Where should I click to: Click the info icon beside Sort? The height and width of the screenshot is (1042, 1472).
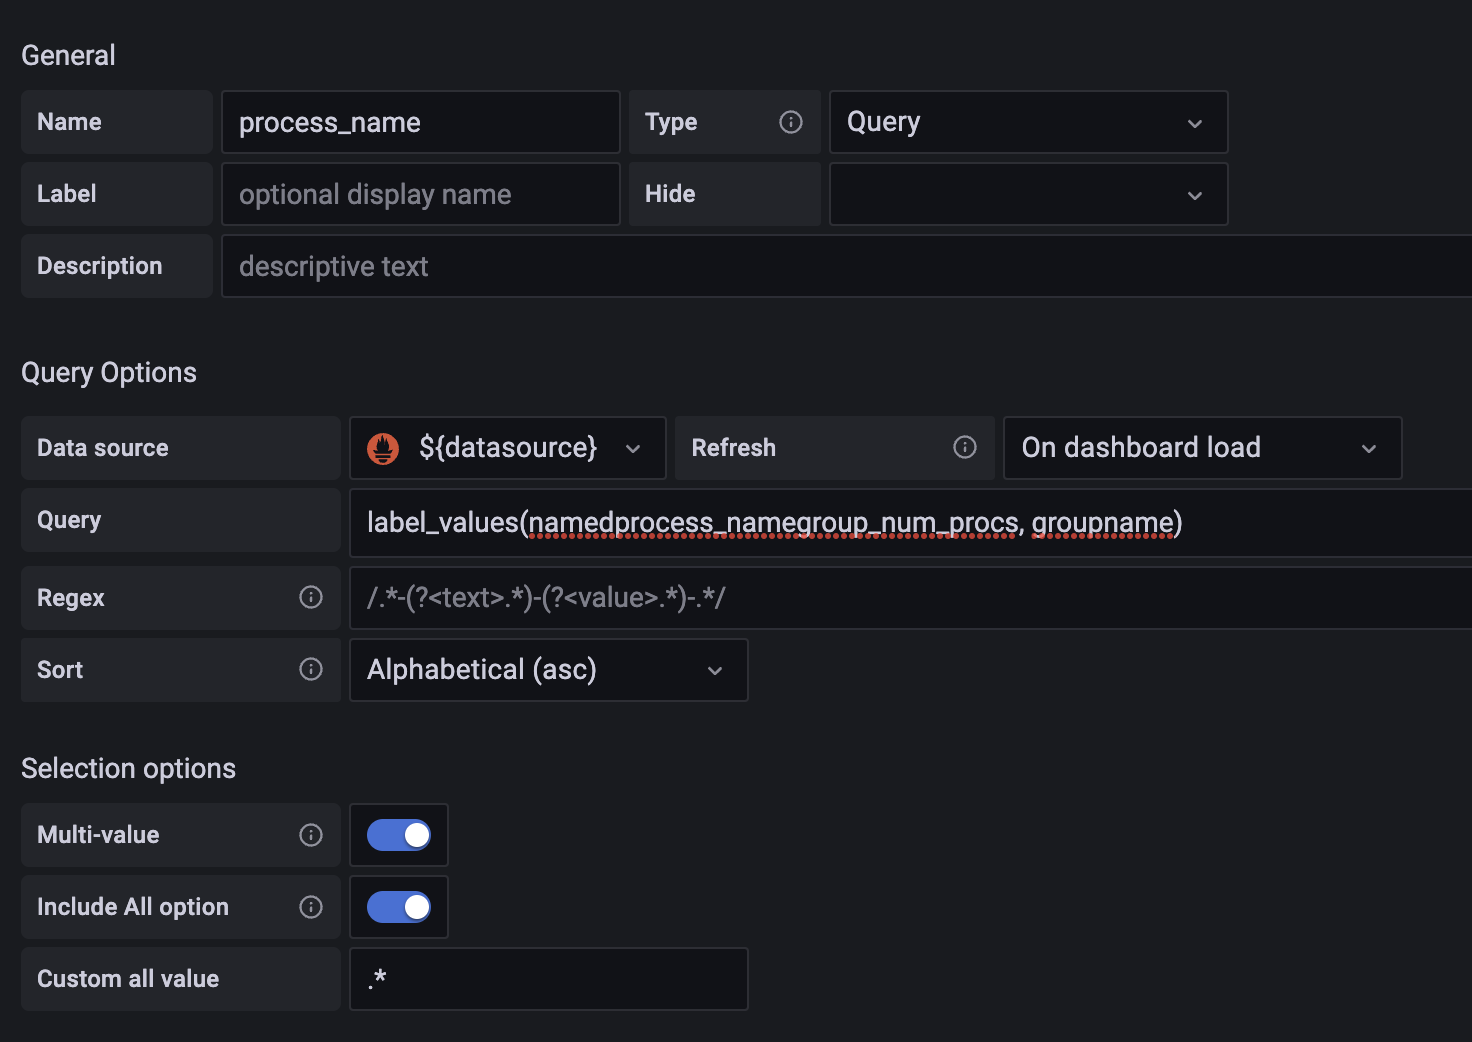point(311,669)
